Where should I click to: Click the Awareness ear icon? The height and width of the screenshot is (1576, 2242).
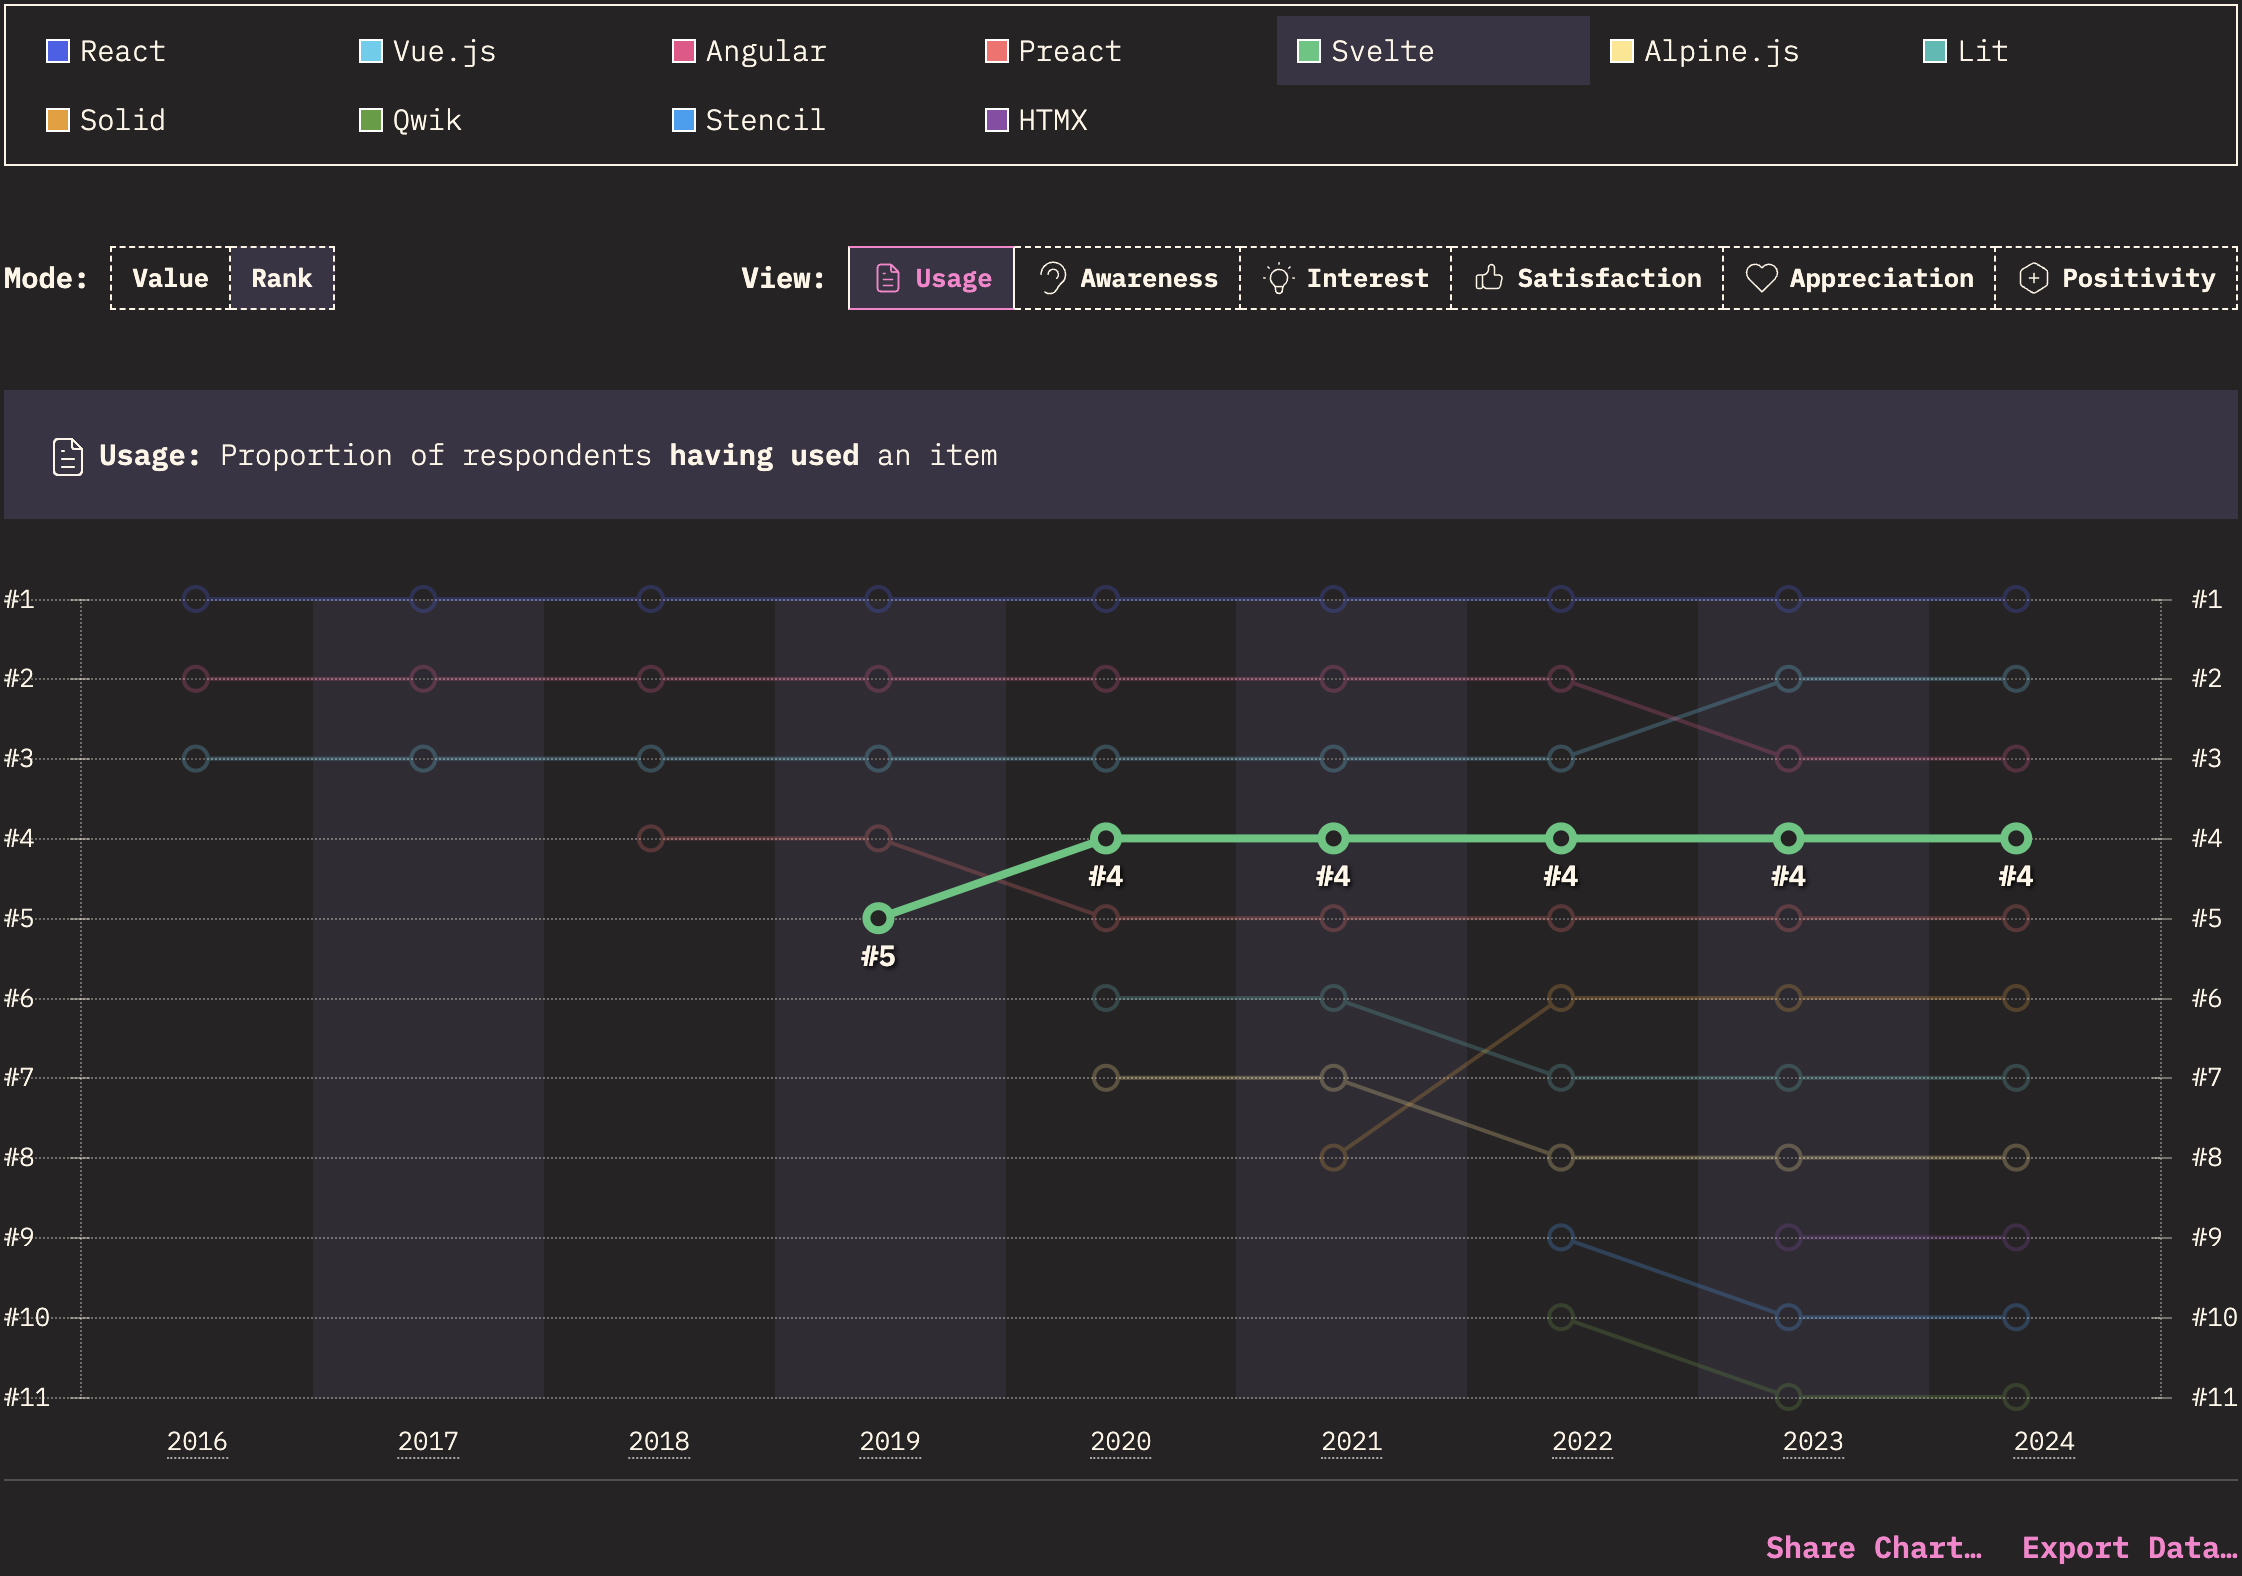(x=1052, y=278)
